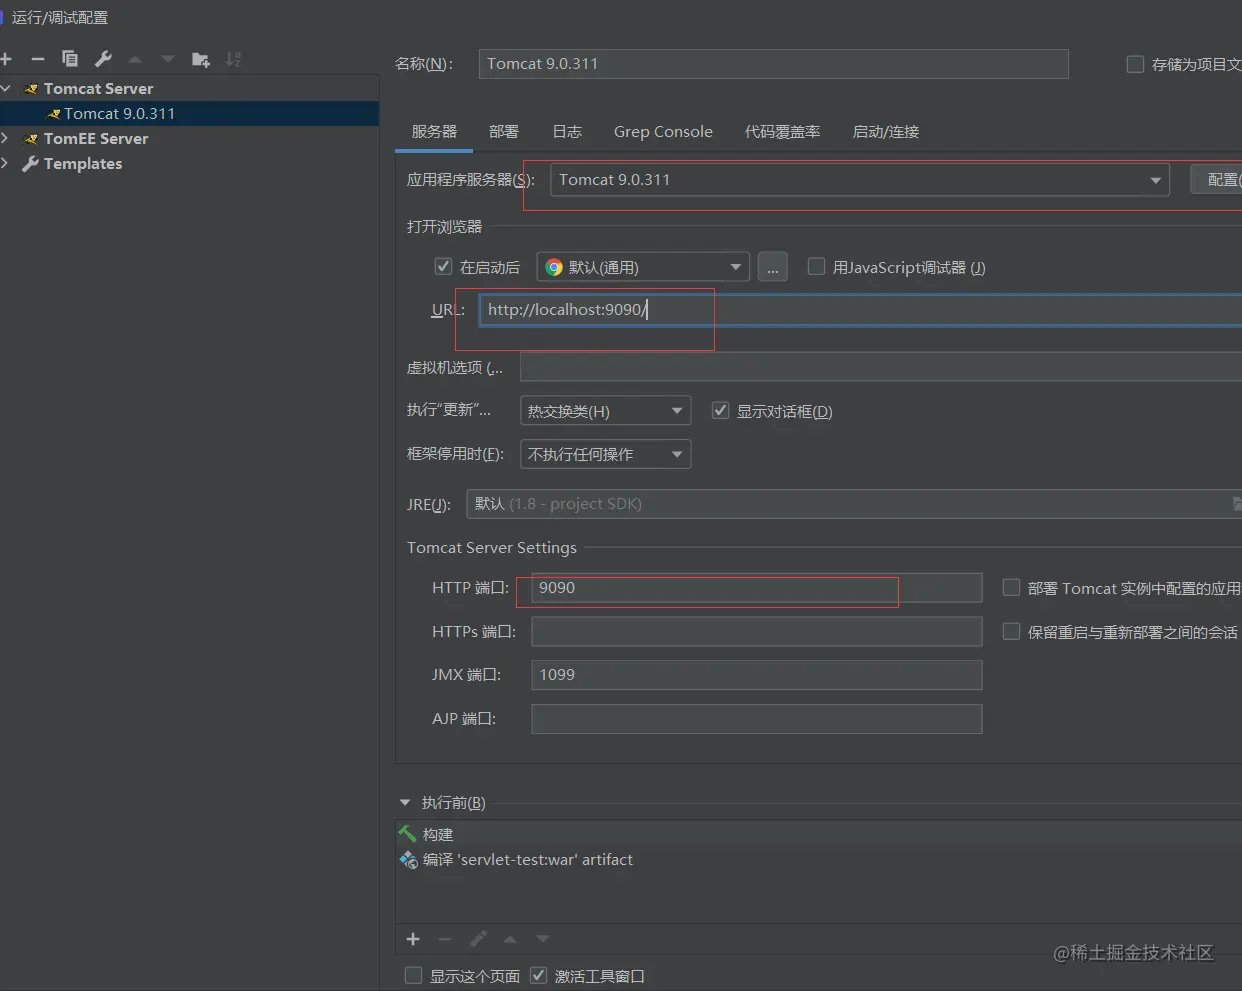Add new configuration with plus icon
1242x991 pixels.
tap(6, 59)
